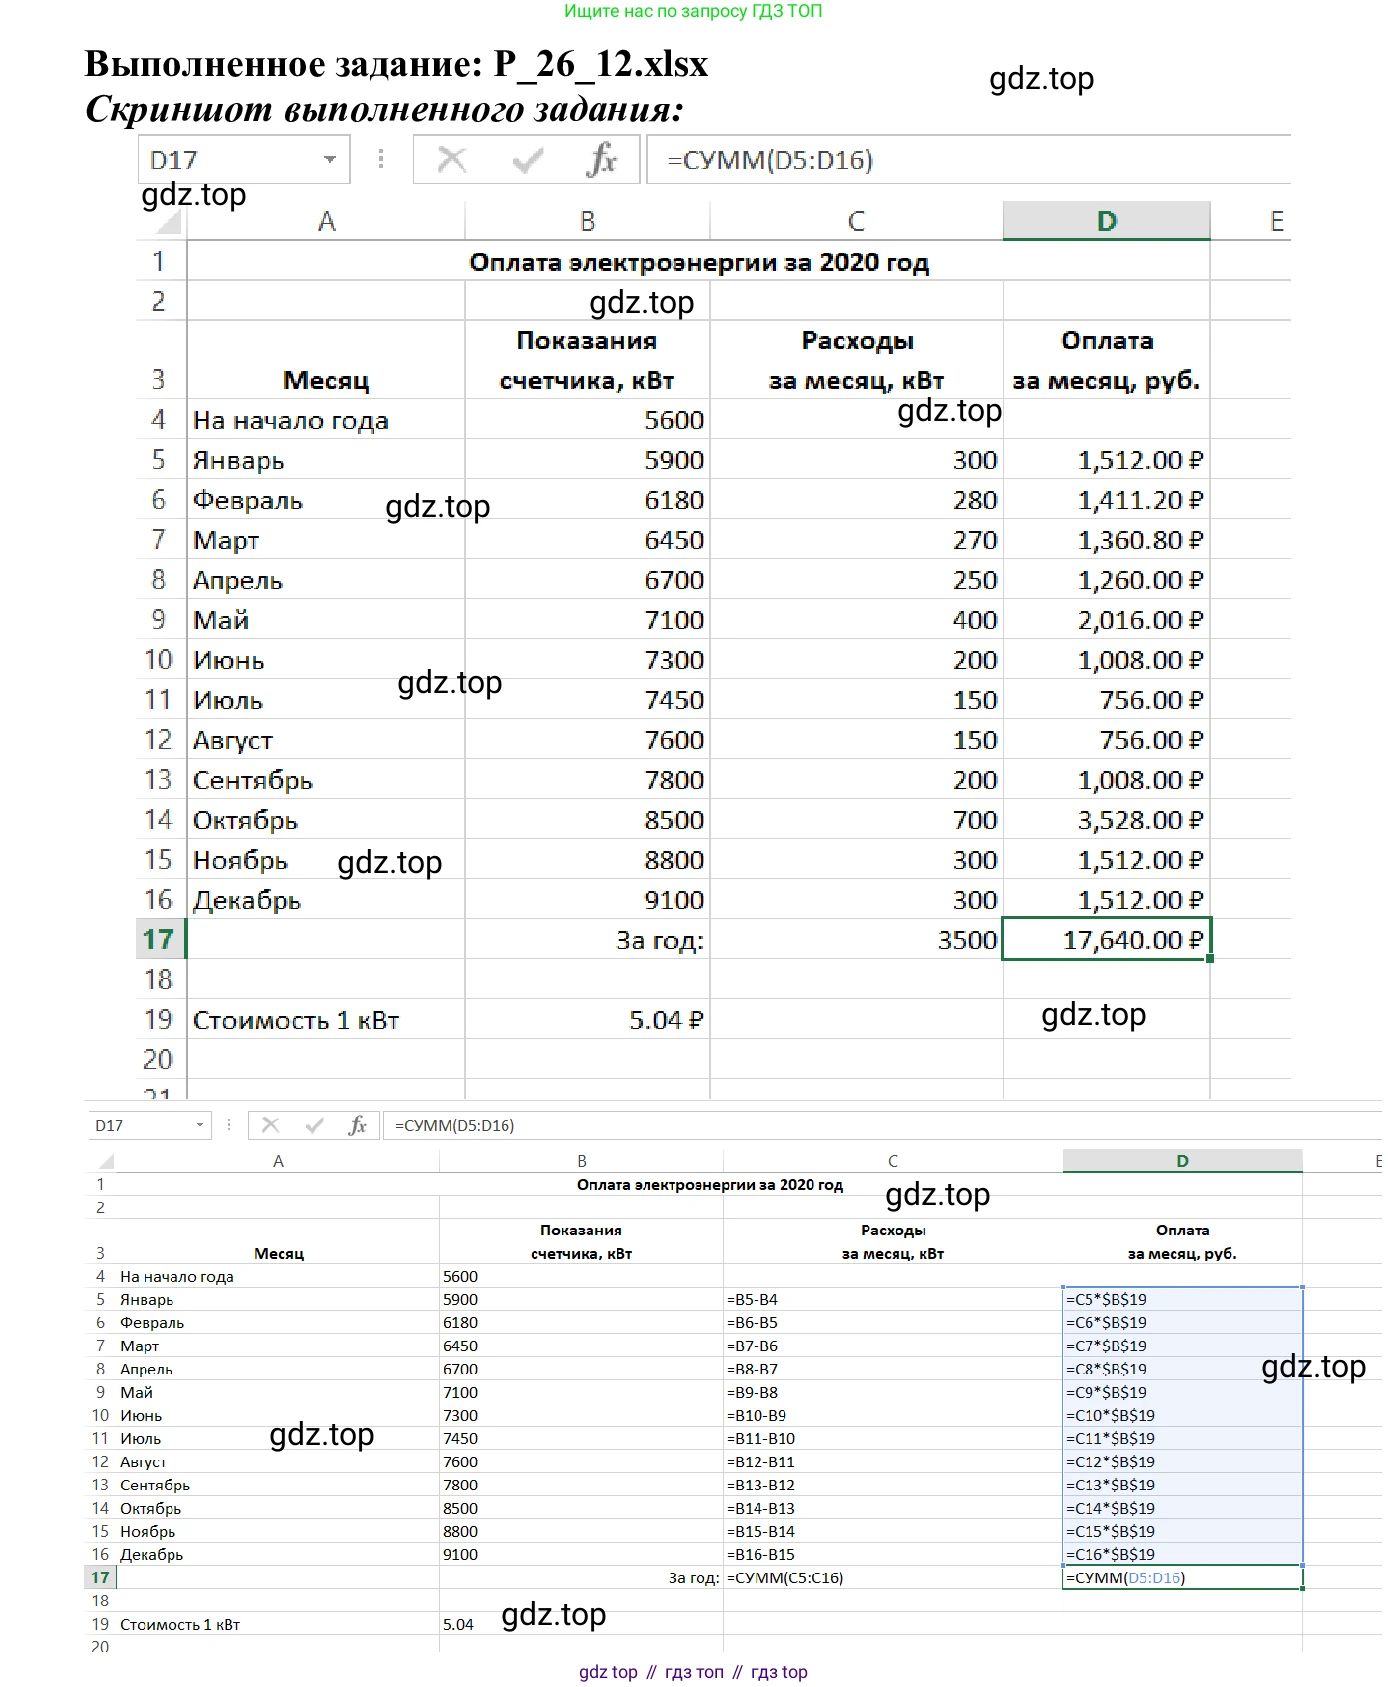Click the Cancel (X) icon in the bottom formula bar
The image size is (1388, 1687).
click(270, 1125)
